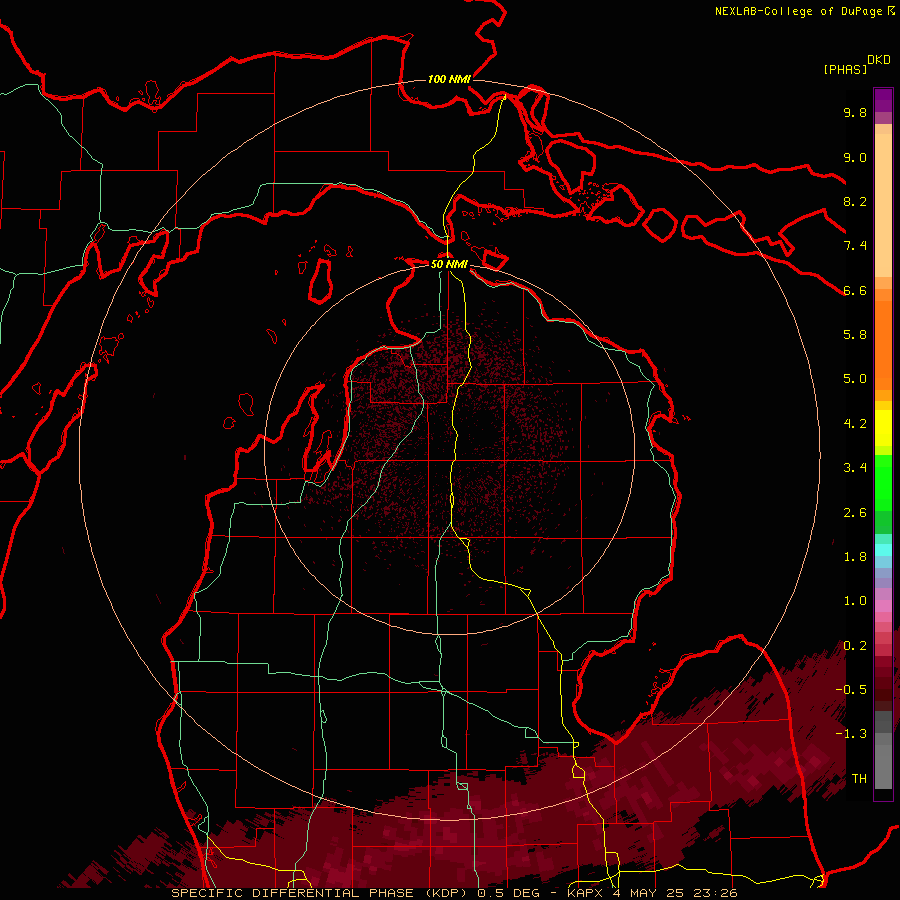Click the DKD label above the color scale

[x=879, y=60]
